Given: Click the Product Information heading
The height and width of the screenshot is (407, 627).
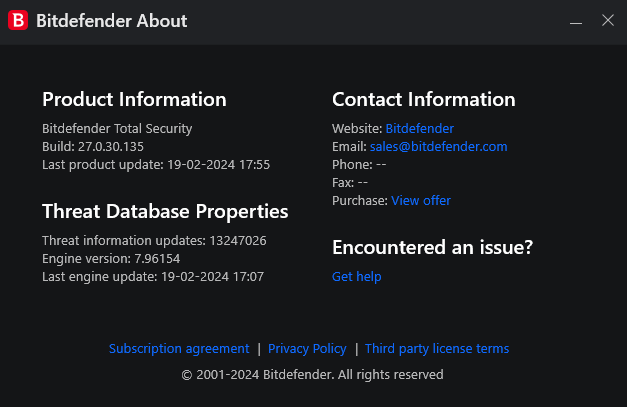Looking at the screenshot, I should click(x=134, y=99).
